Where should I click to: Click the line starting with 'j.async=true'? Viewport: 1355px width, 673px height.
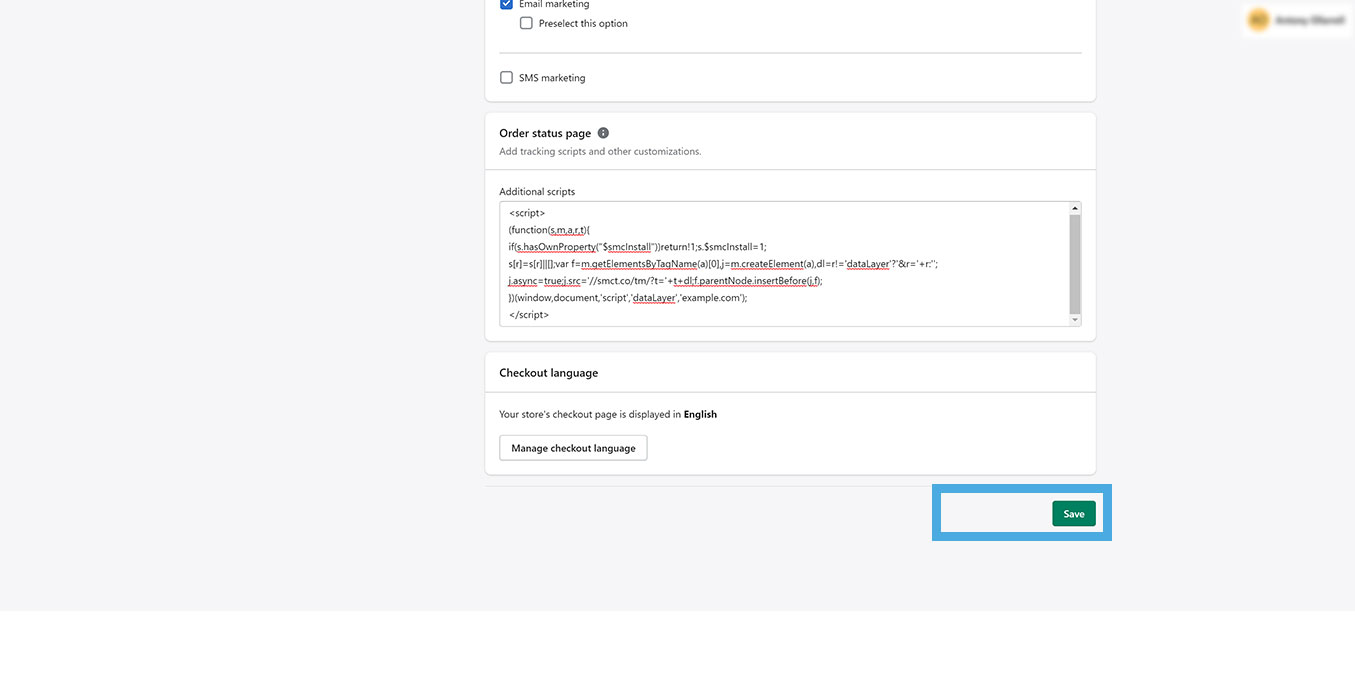click(x=665, y=281)
